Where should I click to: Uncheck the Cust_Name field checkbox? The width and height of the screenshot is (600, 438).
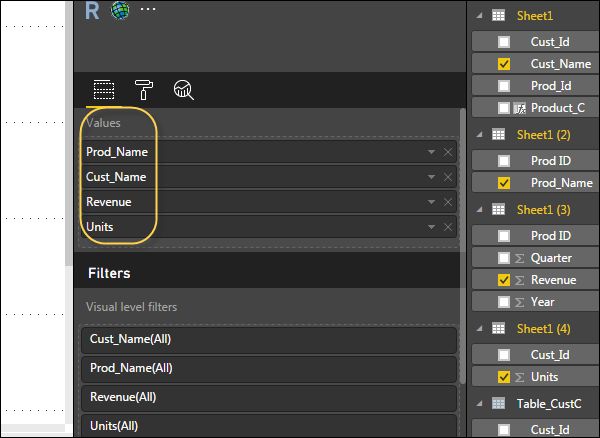click(504, 64)
